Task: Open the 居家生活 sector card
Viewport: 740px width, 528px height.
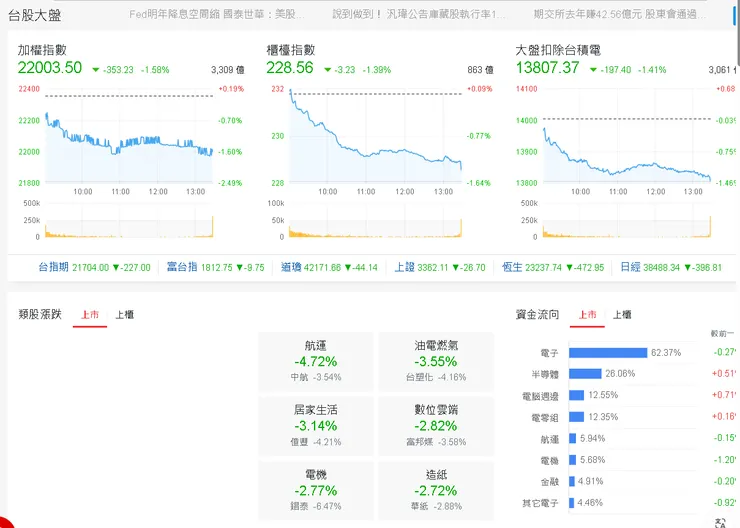Action: coord(316,426)
